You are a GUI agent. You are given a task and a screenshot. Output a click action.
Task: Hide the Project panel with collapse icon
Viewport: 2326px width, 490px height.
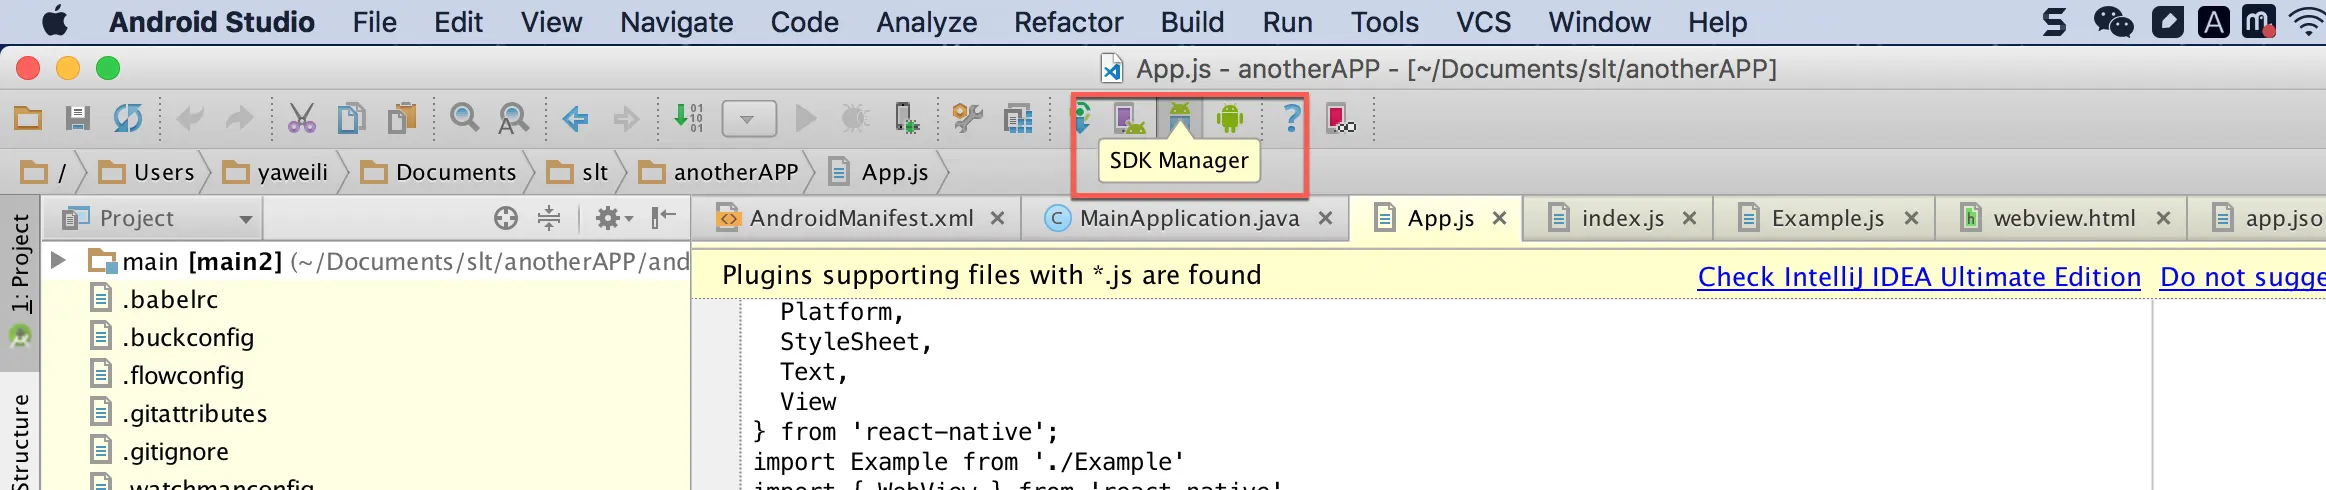point(663,218)
